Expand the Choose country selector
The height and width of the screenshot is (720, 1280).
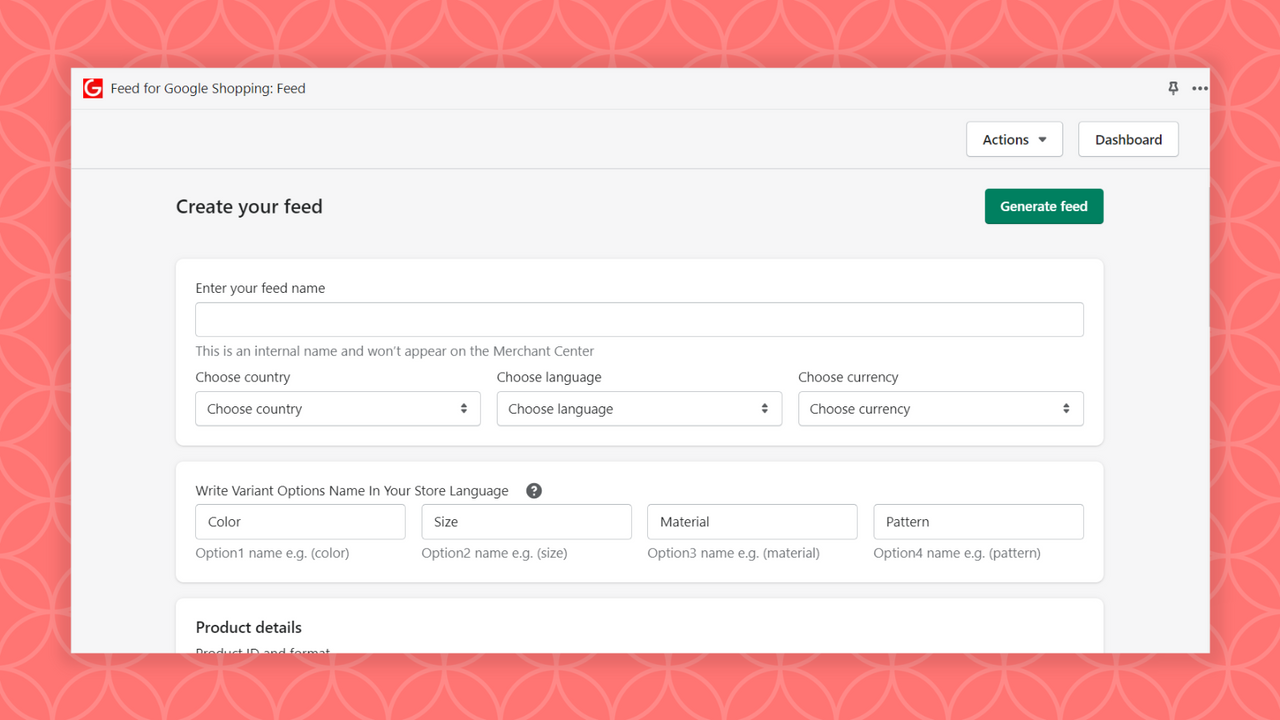(337, 408)
